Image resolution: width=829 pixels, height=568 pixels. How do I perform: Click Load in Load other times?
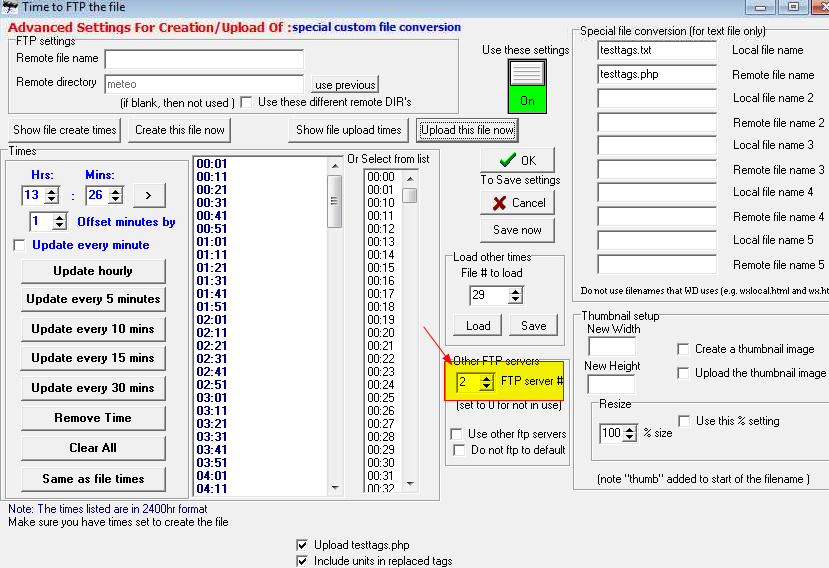tap(478, 326)
